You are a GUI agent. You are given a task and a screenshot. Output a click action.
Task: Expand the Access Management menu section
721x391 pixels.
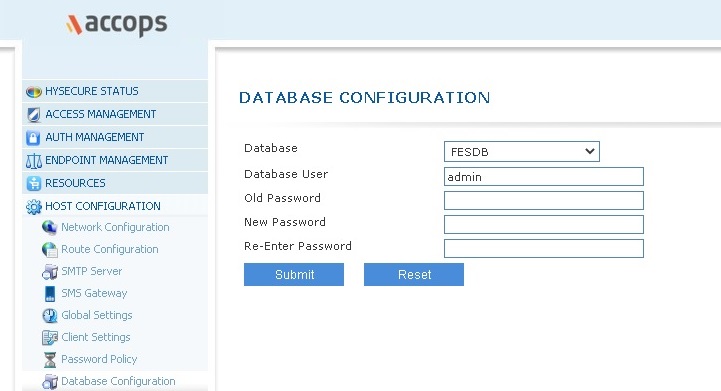(x=101, y=114)
